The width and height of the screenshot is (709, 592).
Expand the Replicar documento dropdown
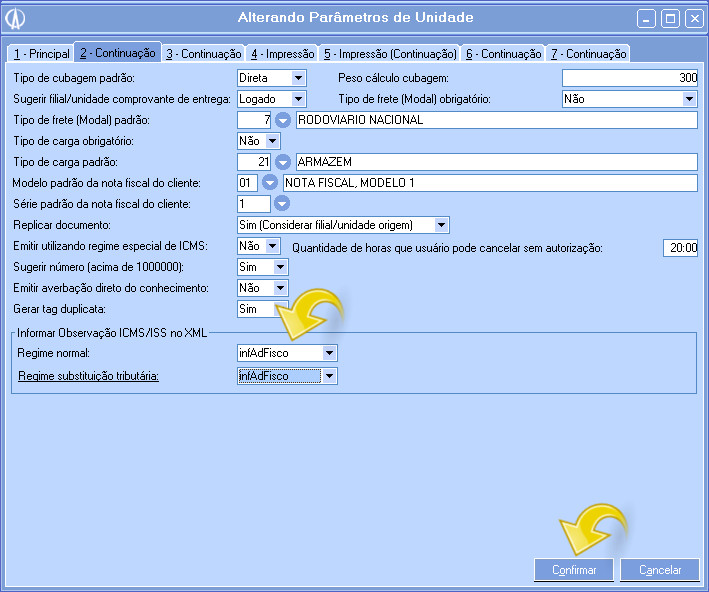point(441,225)
